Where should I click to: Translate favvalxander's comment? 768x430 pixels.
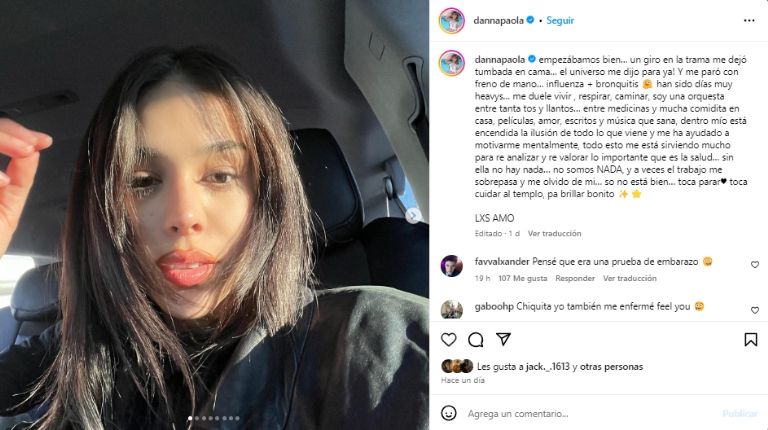(x=629, y=278)
